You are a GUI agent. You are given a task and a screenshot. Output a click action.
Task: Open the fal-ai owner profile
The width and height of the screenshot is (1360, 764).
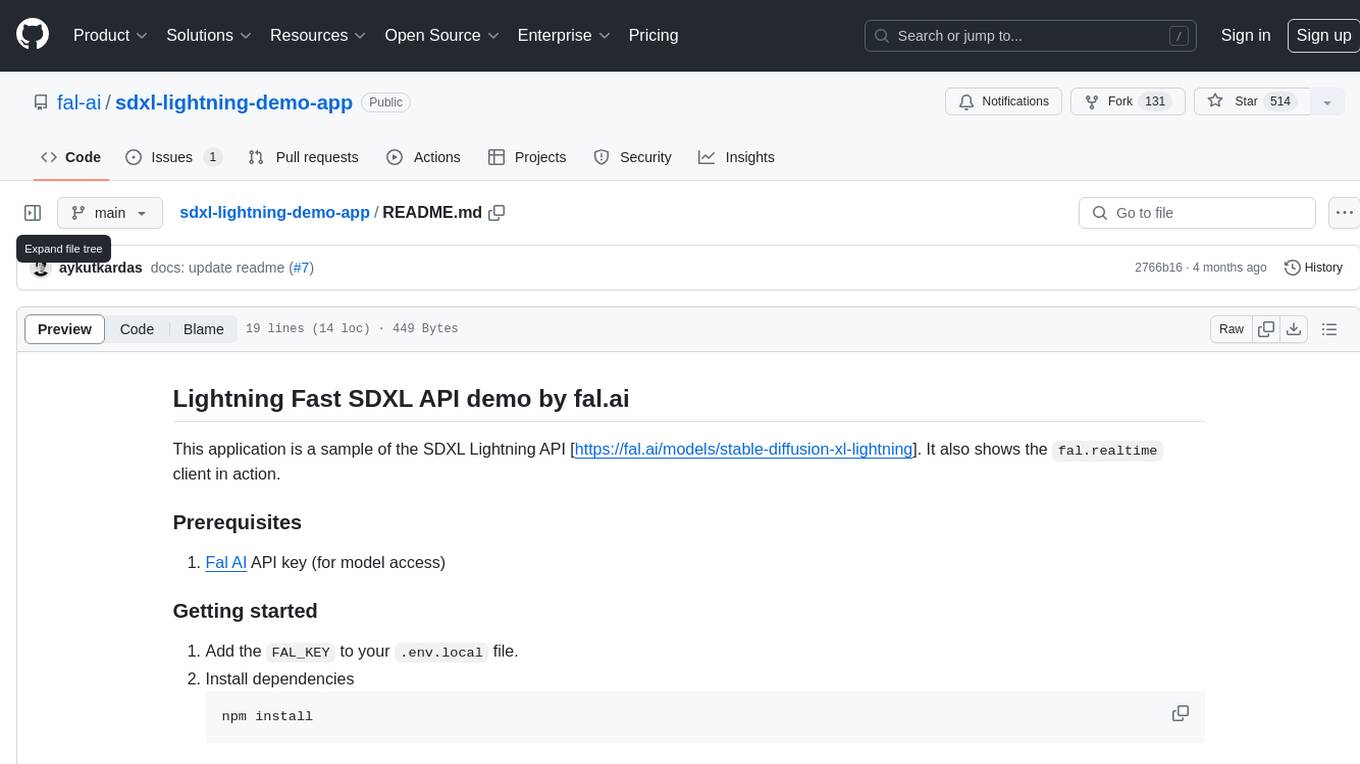(79, 102)
